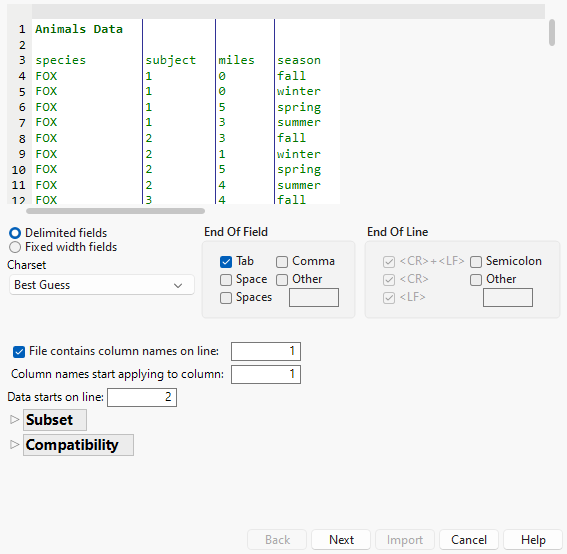The width and height of the screenshot is (567, 554).
Task: Check the Other box under End Of Field
Action: point(282,280)
